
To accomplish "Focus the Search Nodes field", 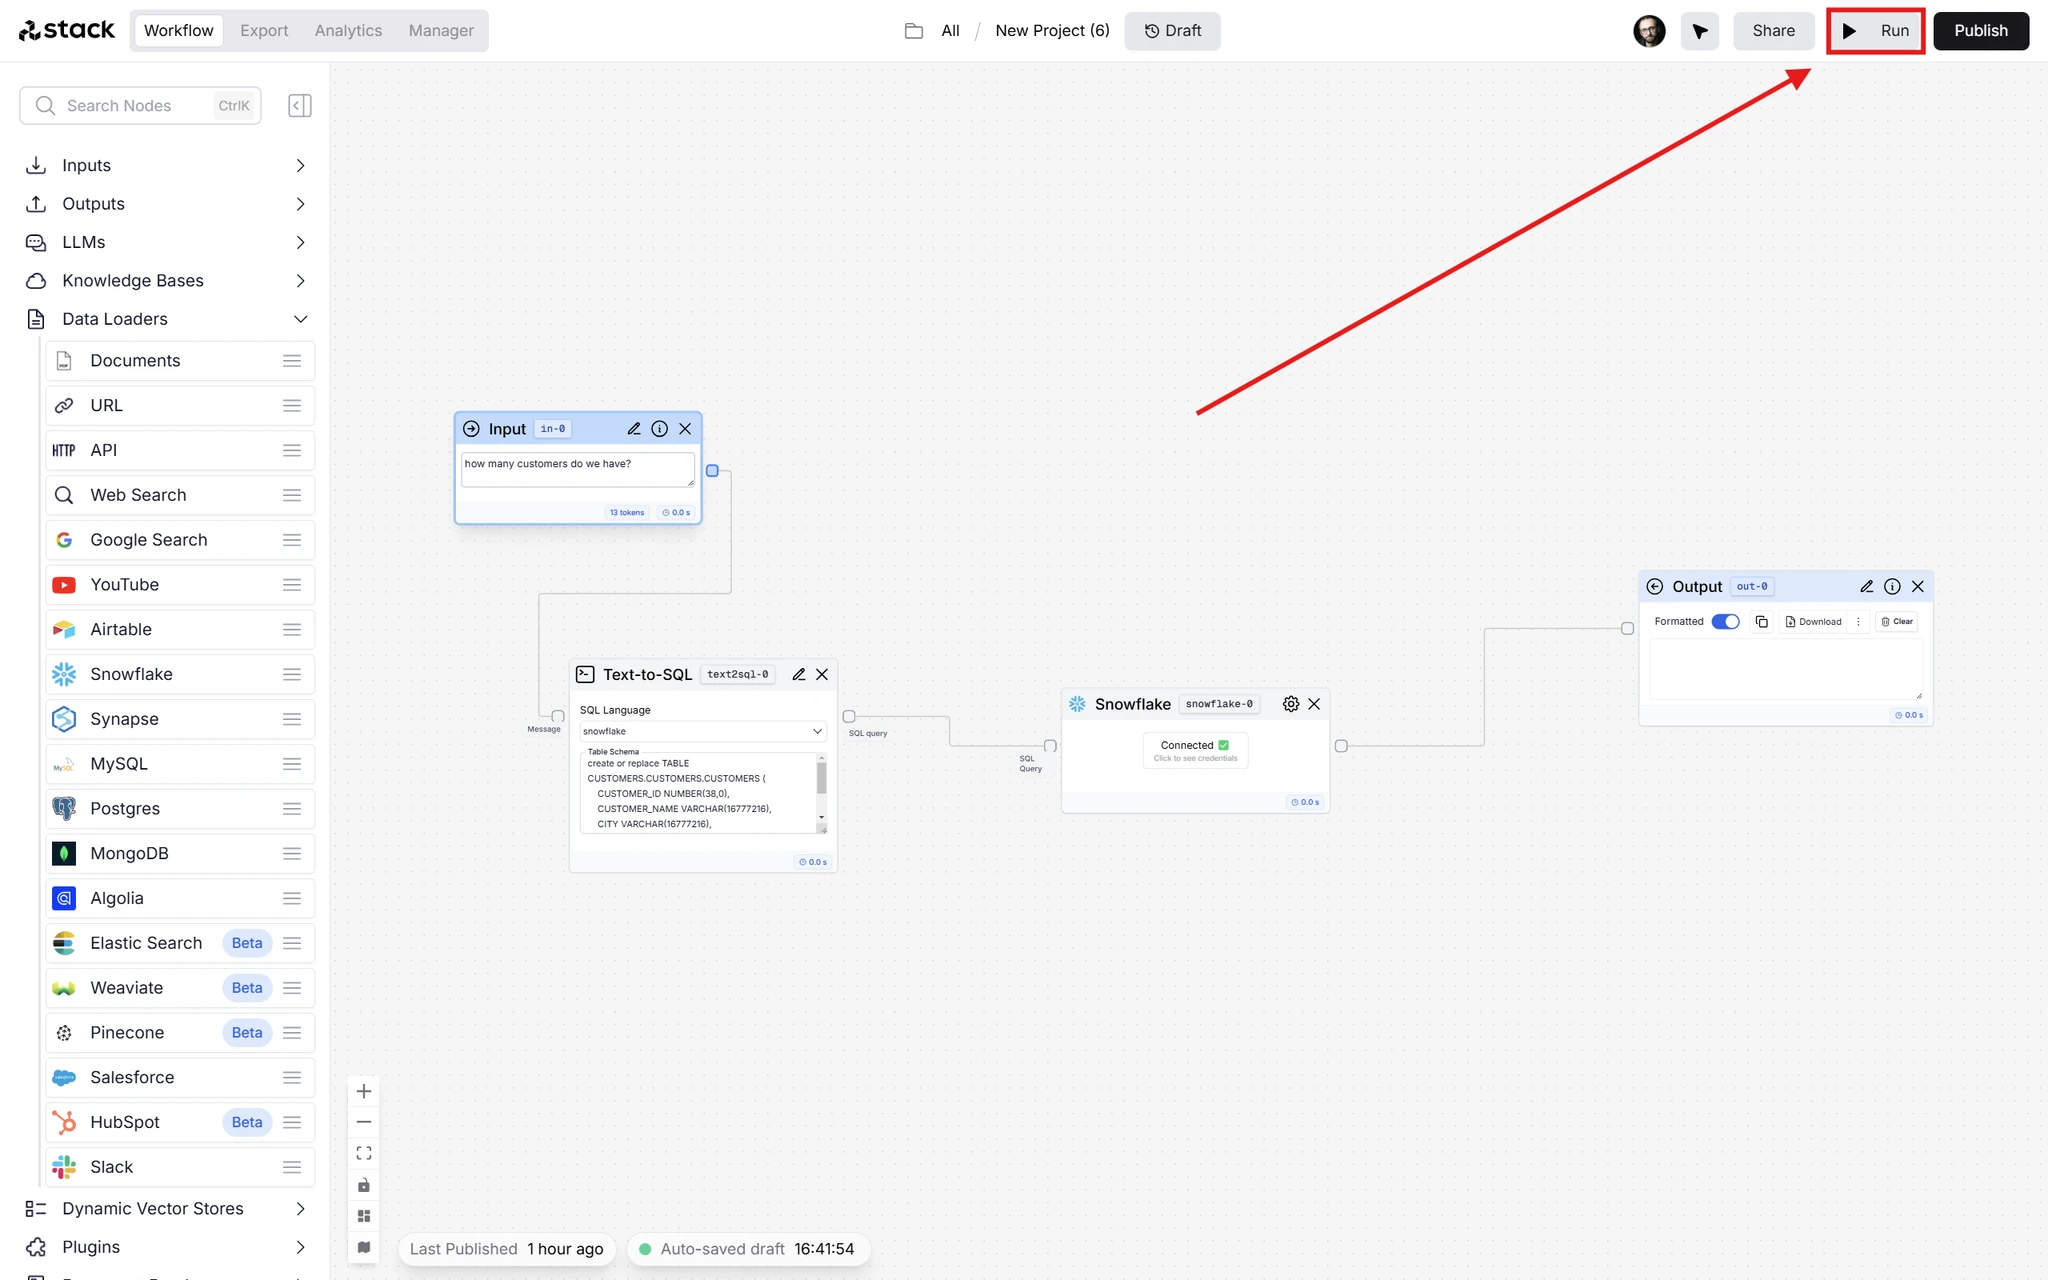I will (140, 106).
